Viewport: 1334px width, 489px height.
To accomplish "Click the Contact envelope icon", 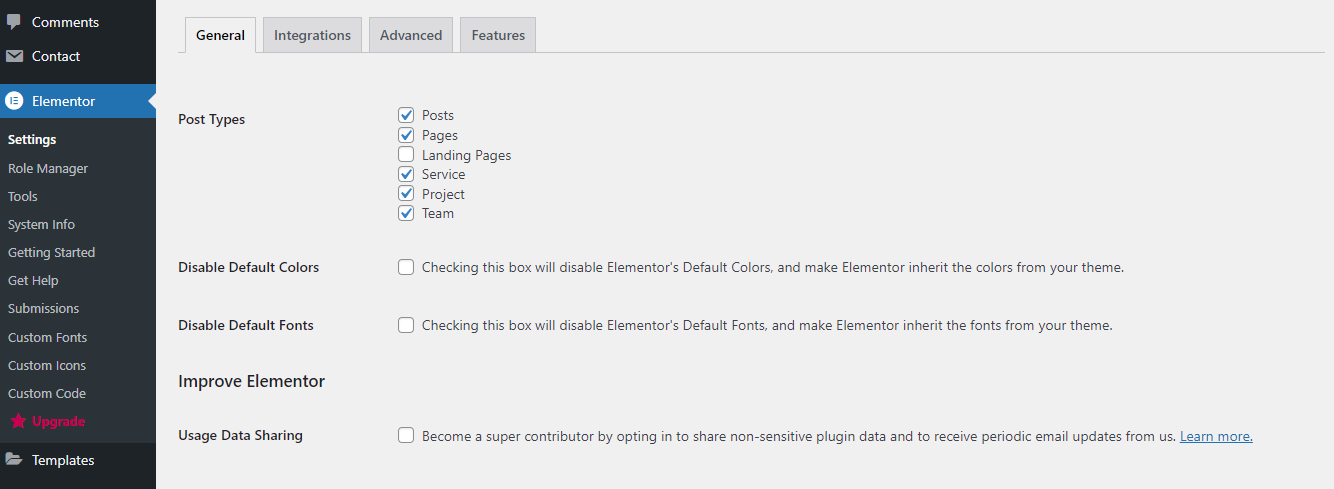I will 14,56.
